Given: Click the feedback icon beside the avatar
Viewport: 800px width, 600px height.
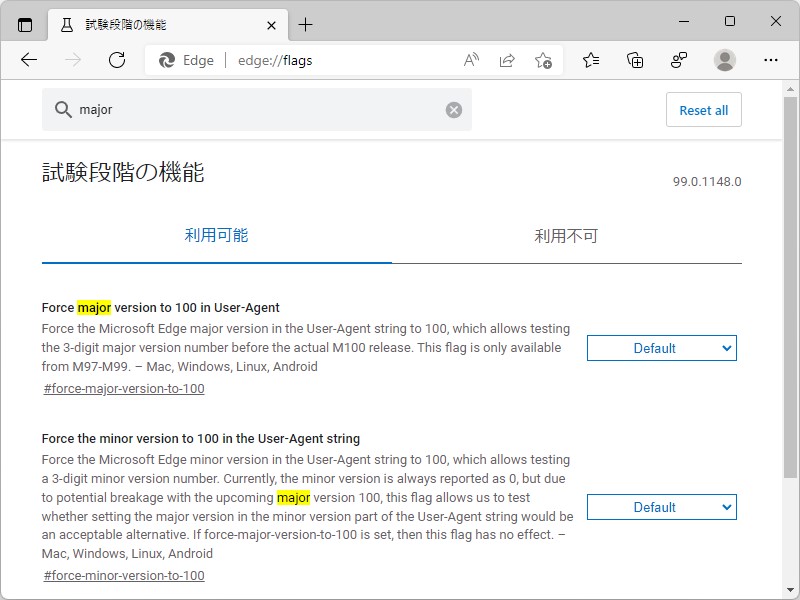Looking at the screenshot, I should point(678,60).
